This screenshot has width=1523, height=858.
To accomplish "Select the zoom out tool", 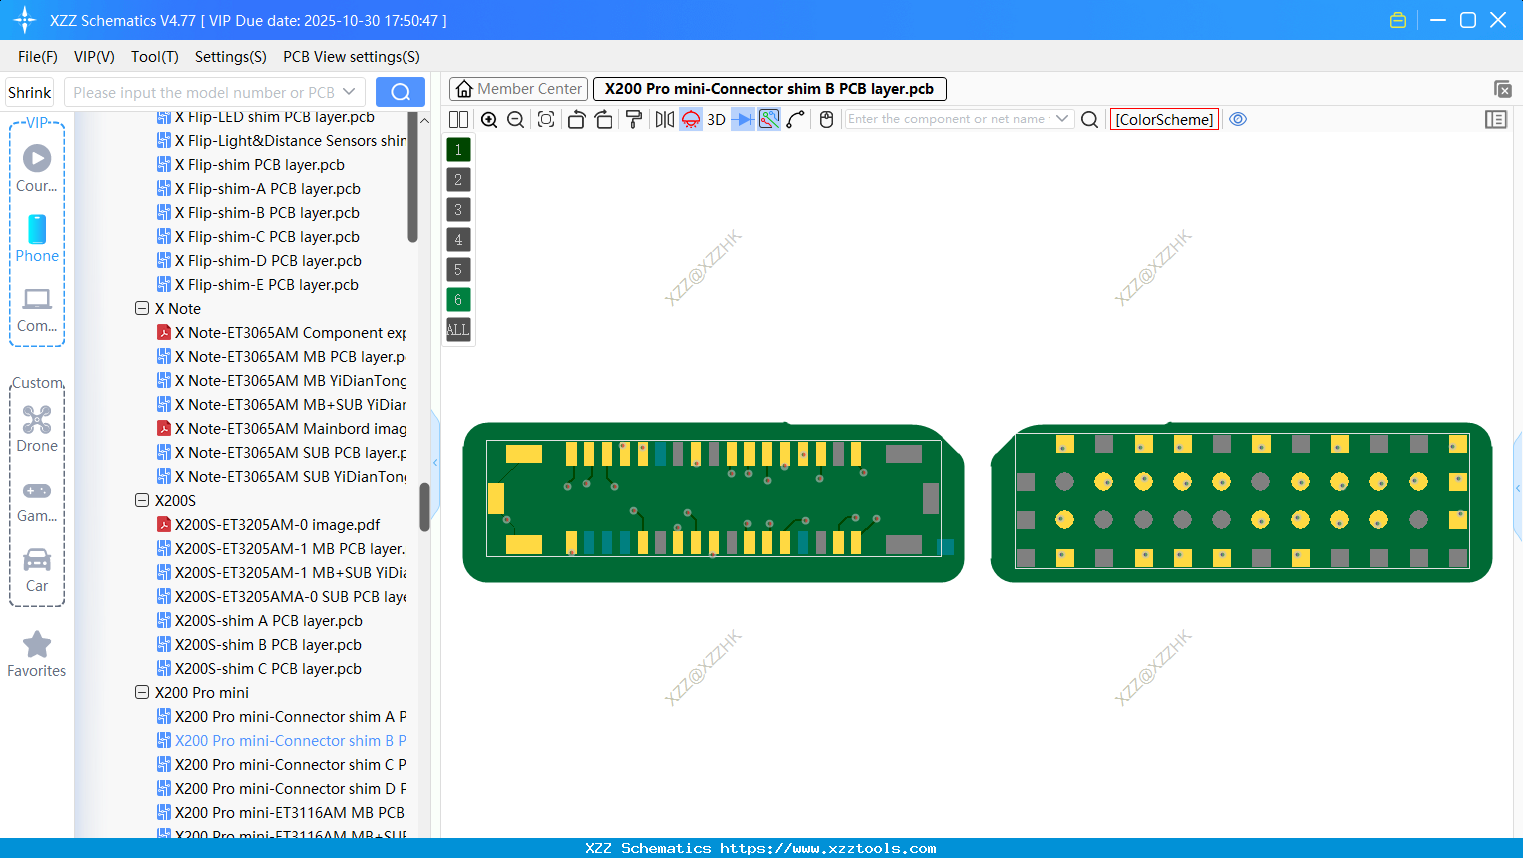I will (515, 119).
